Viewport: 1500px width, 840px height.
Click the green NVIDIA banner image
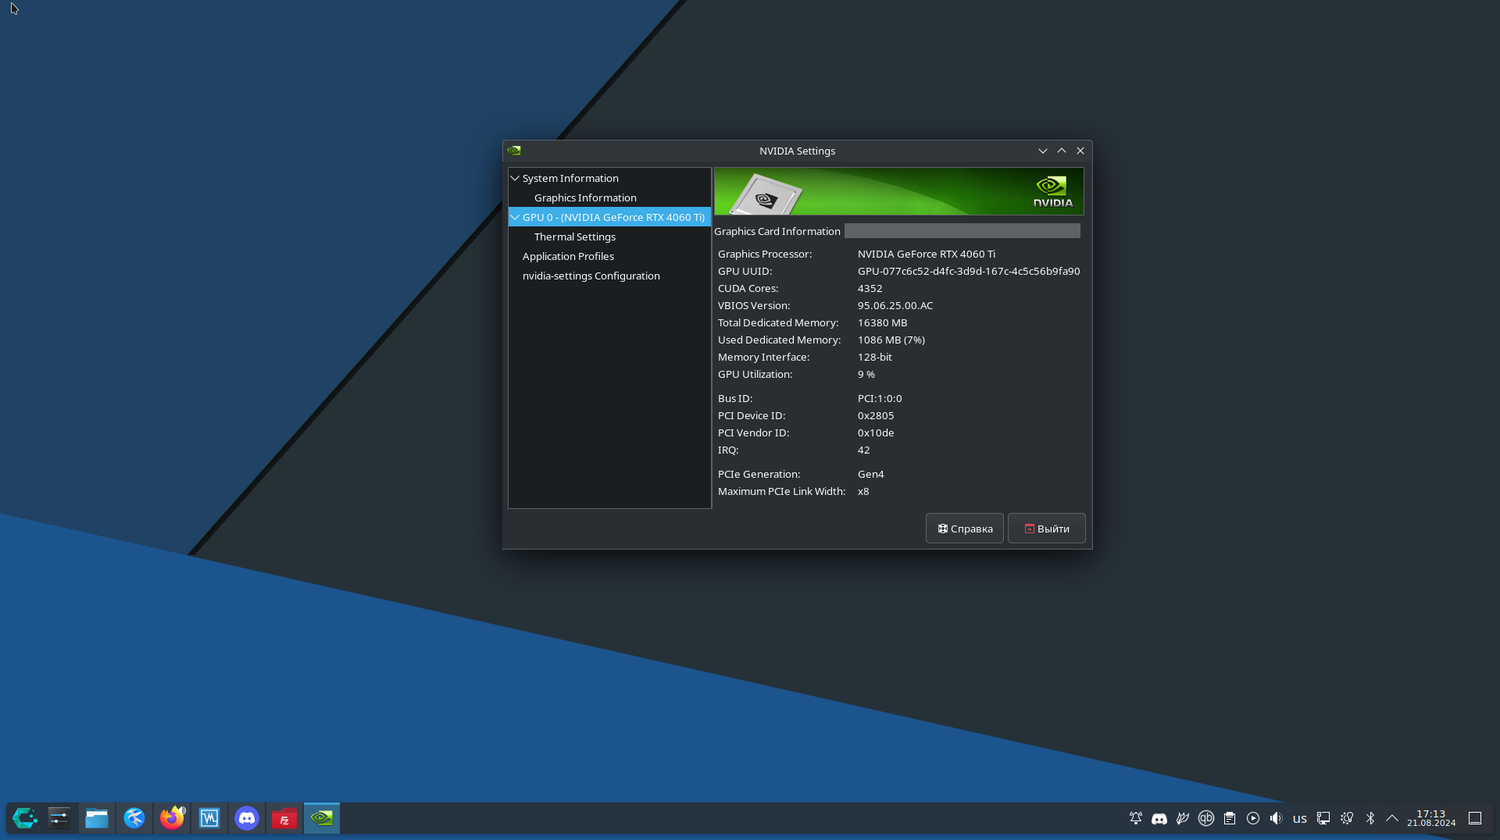899,191
